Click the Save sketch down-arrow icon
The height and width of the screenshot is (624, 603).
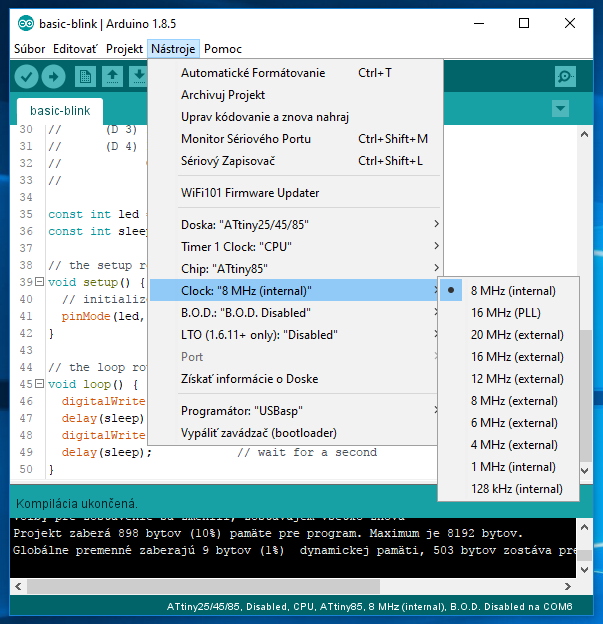[x=139, y=76]
